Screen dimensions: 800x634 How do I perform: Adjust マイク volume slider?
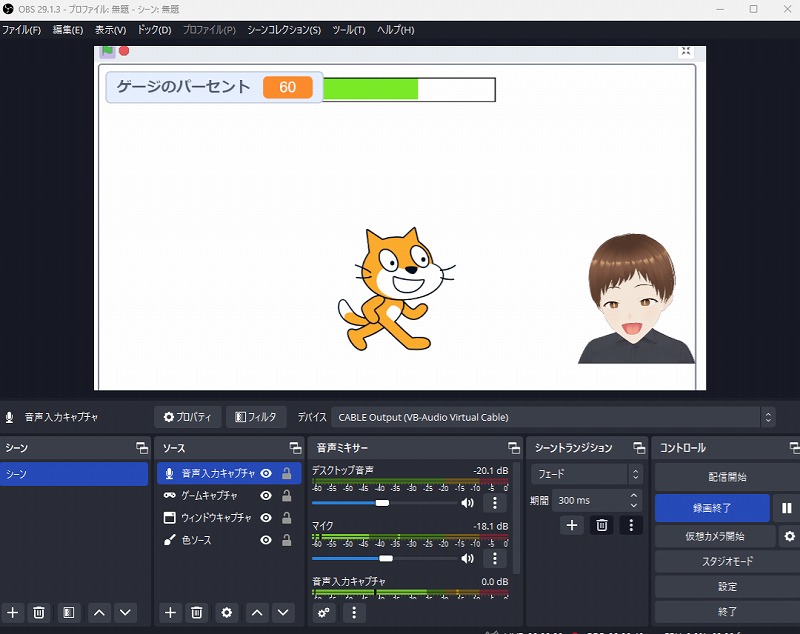(385, 559)
